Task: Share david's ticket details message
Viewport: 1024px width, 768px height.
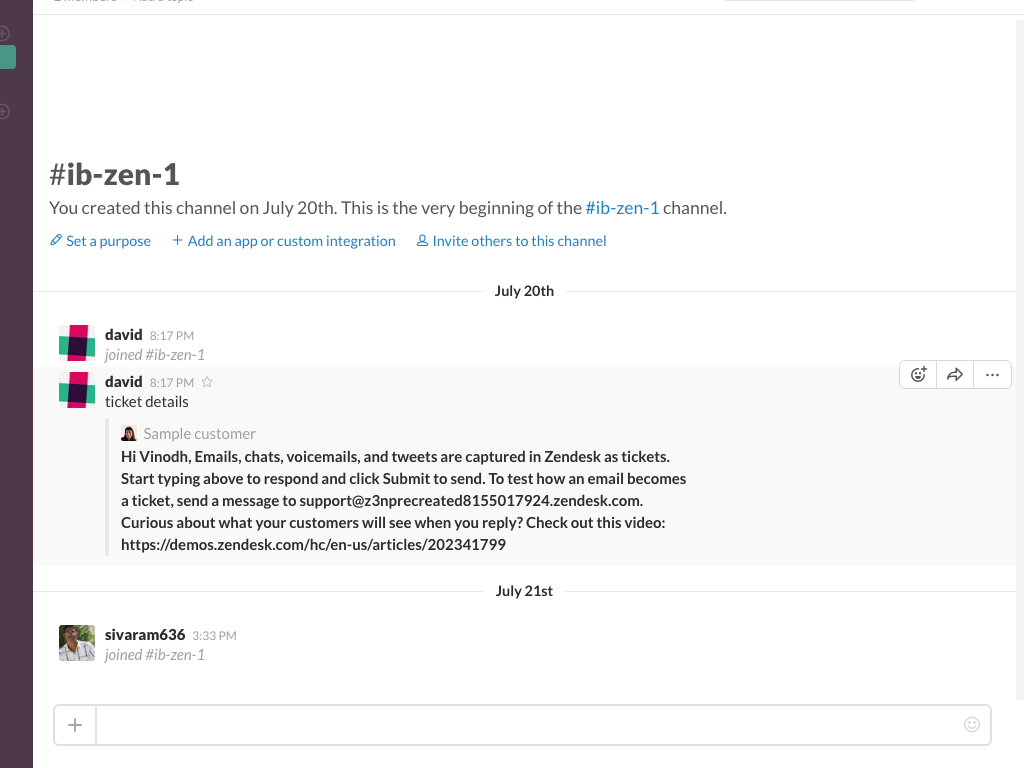Action: pyautogui.click(x=955, y=375)
